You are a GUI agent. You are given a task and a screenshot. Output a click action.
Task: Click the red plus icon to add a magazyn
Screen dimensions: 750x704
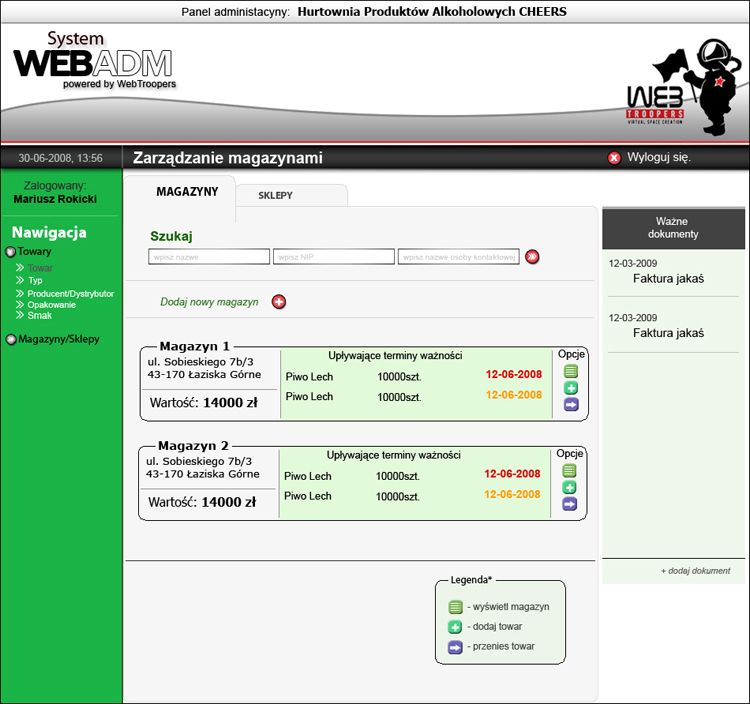coord(279,302)
